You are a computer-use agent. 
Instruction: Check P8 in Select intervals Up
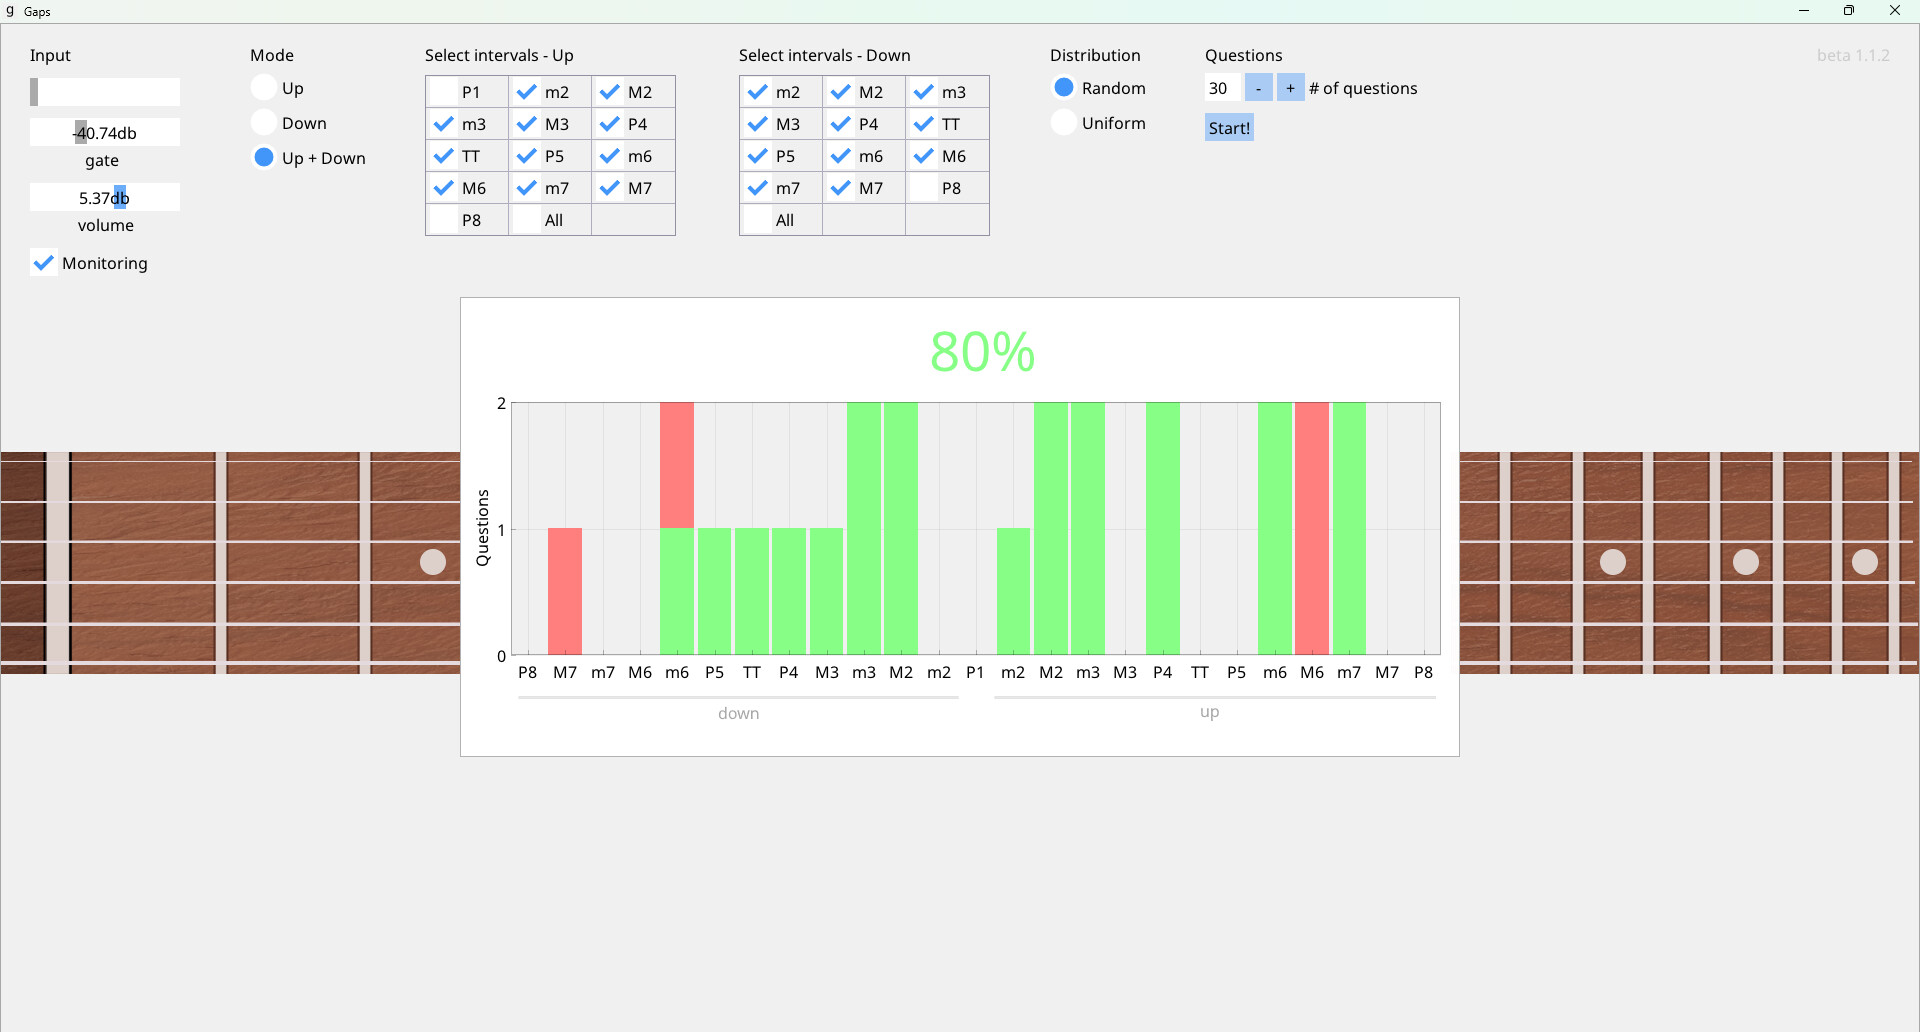pyautogui.click(x=444, y=220)
